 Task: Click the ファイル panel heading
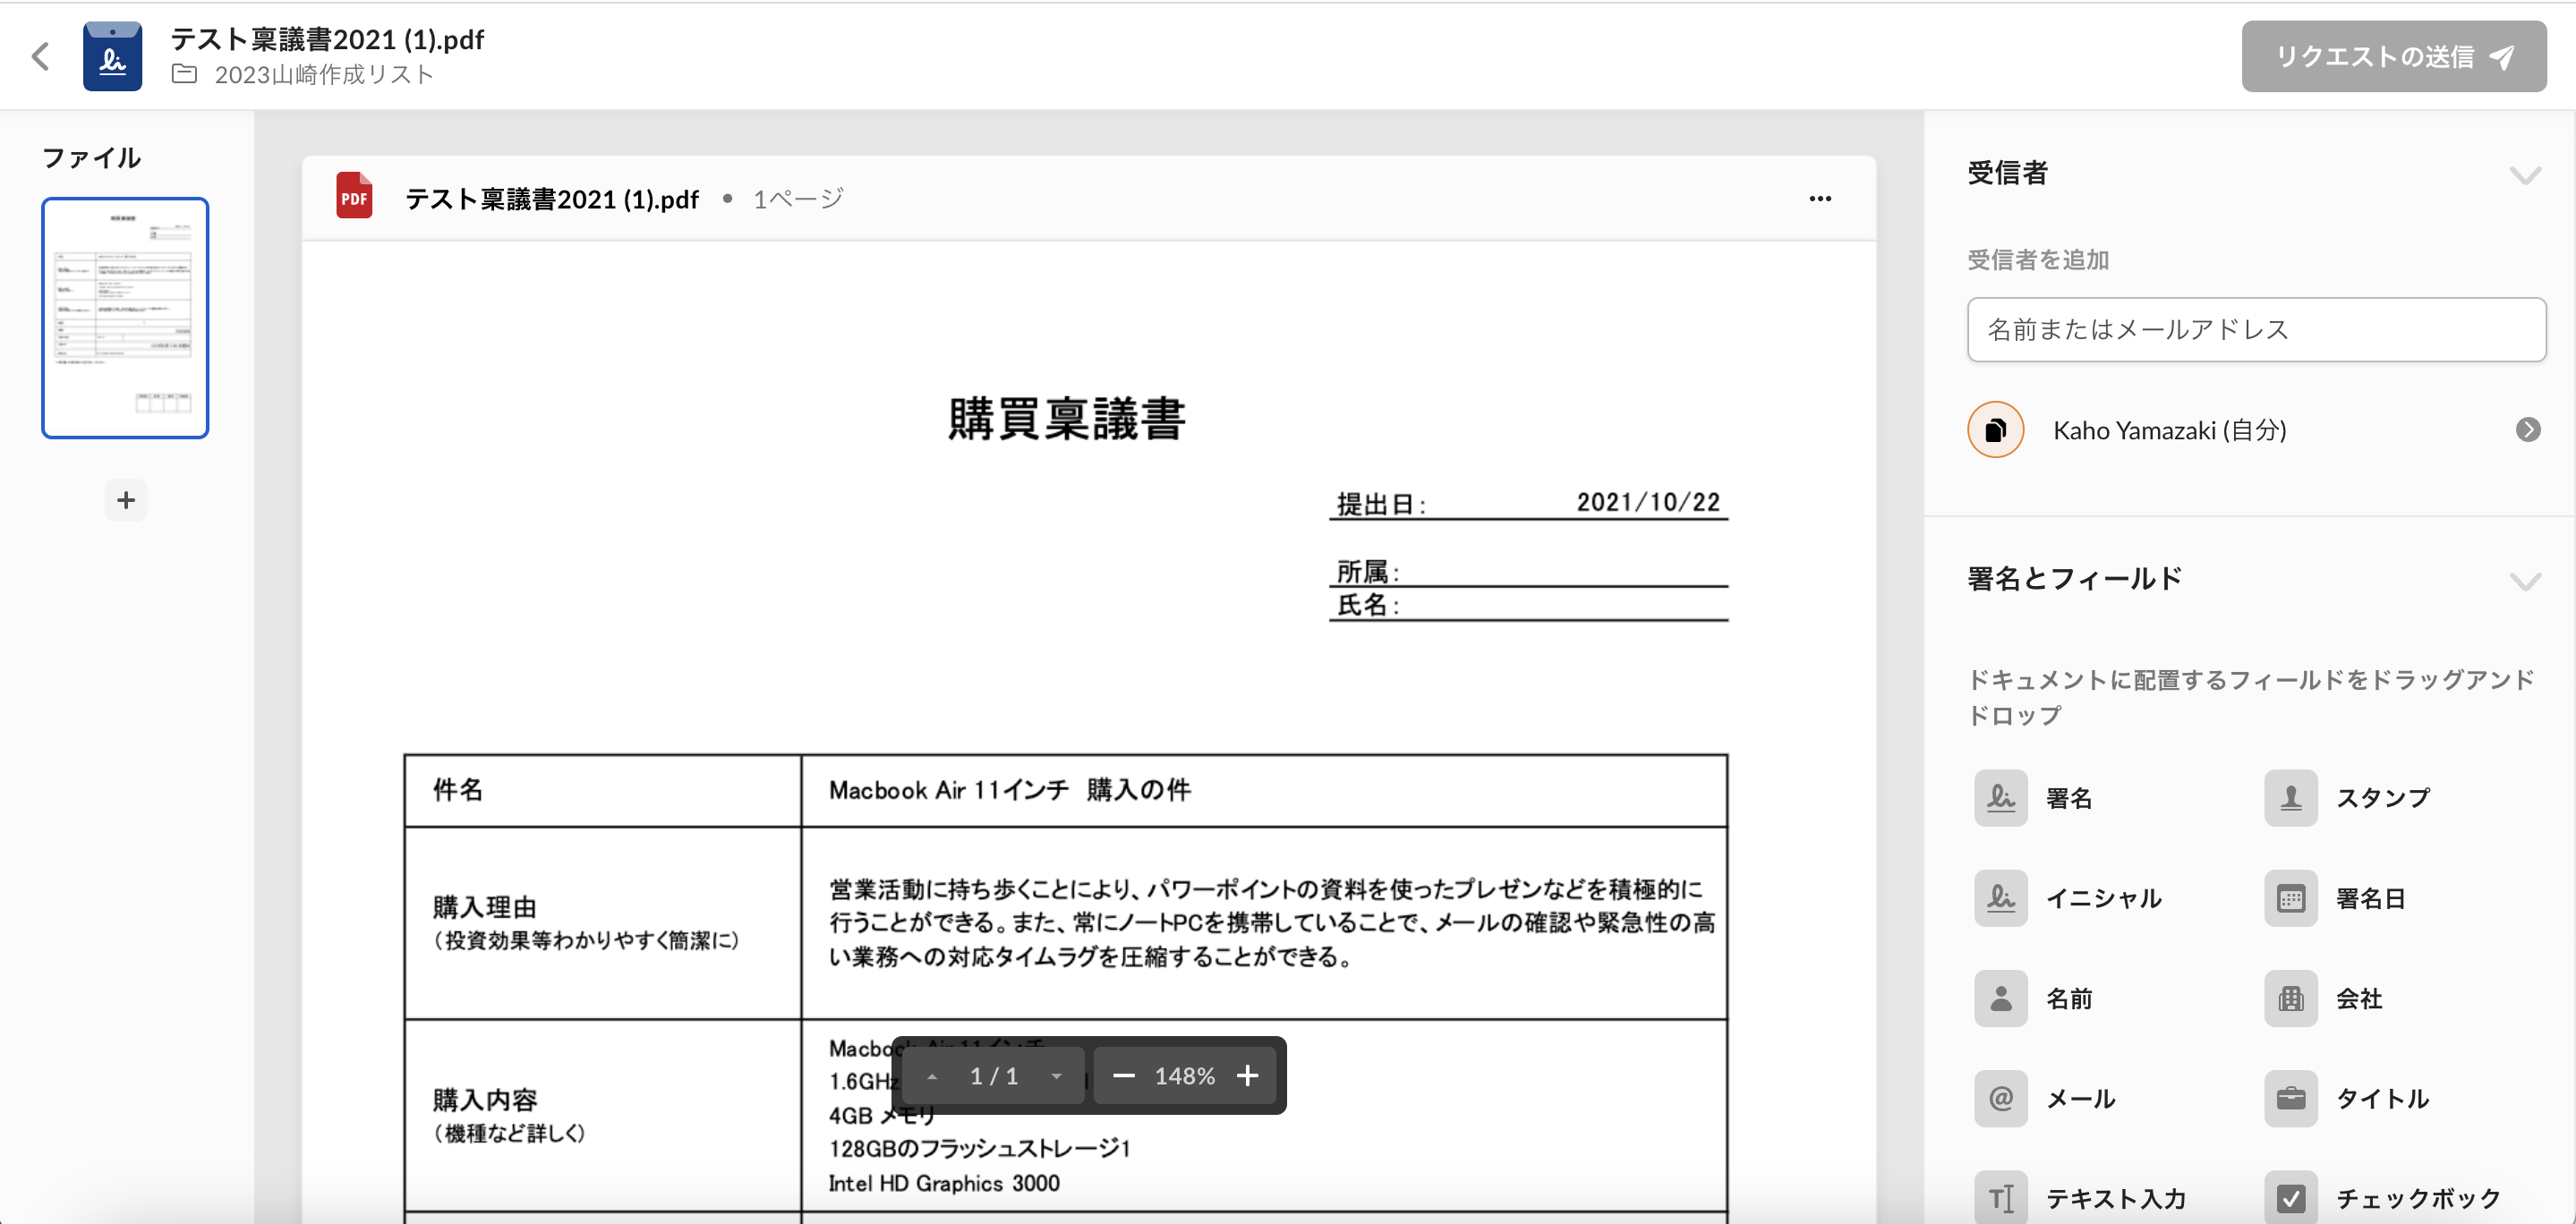(x=91, y=158)
